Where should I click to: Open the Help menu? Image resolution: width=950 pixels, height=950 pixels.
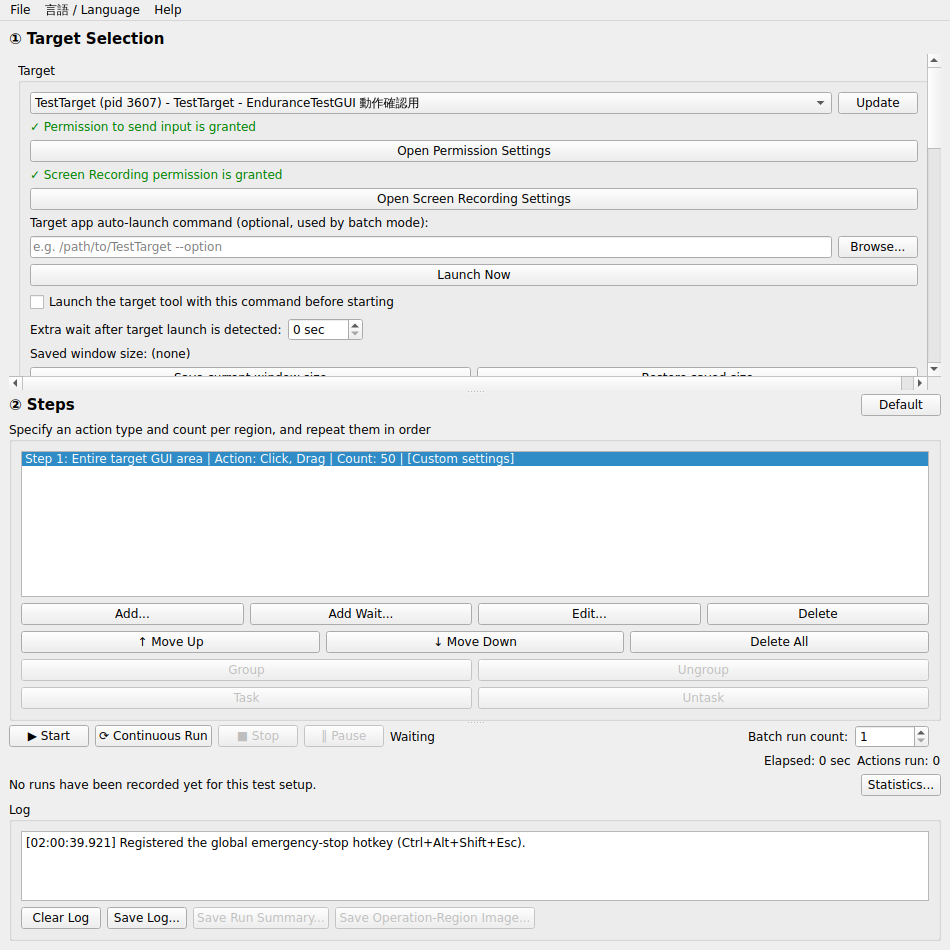coord(167,10)
